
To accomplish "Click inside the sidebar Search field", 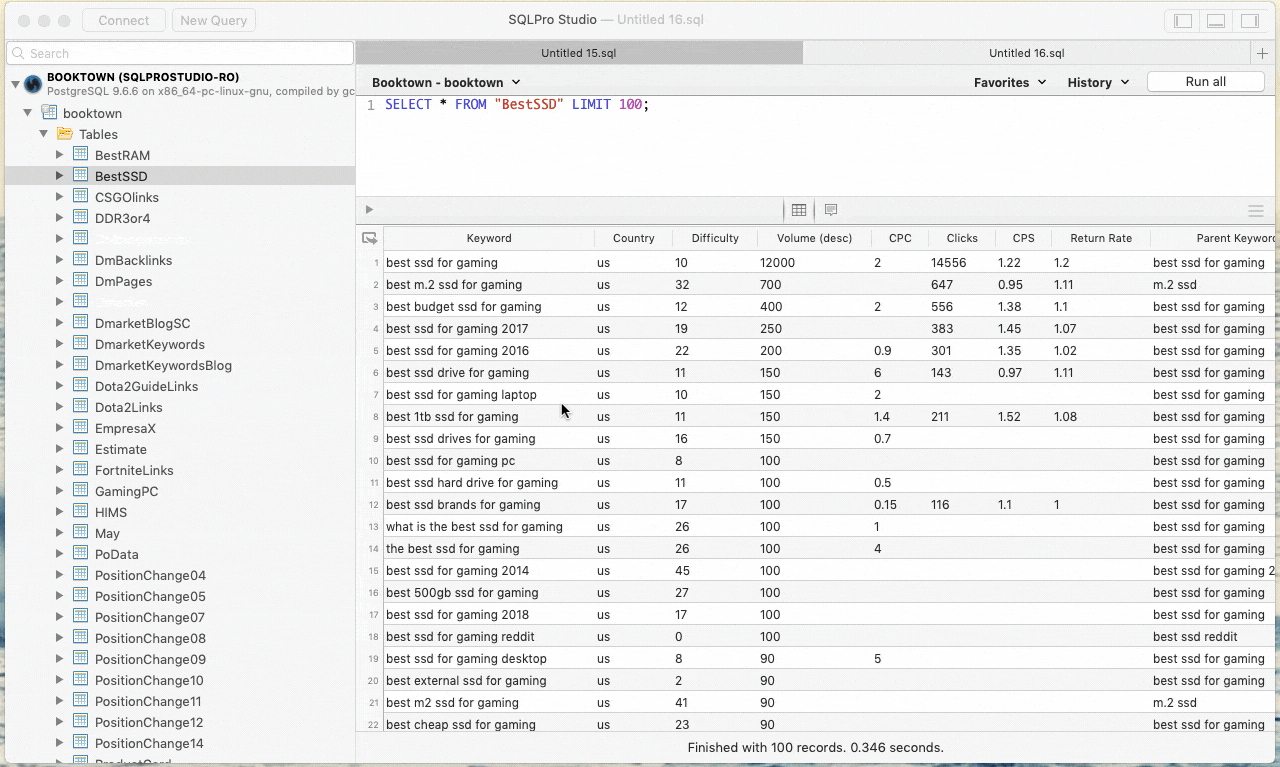I will (x=180, y=52).
